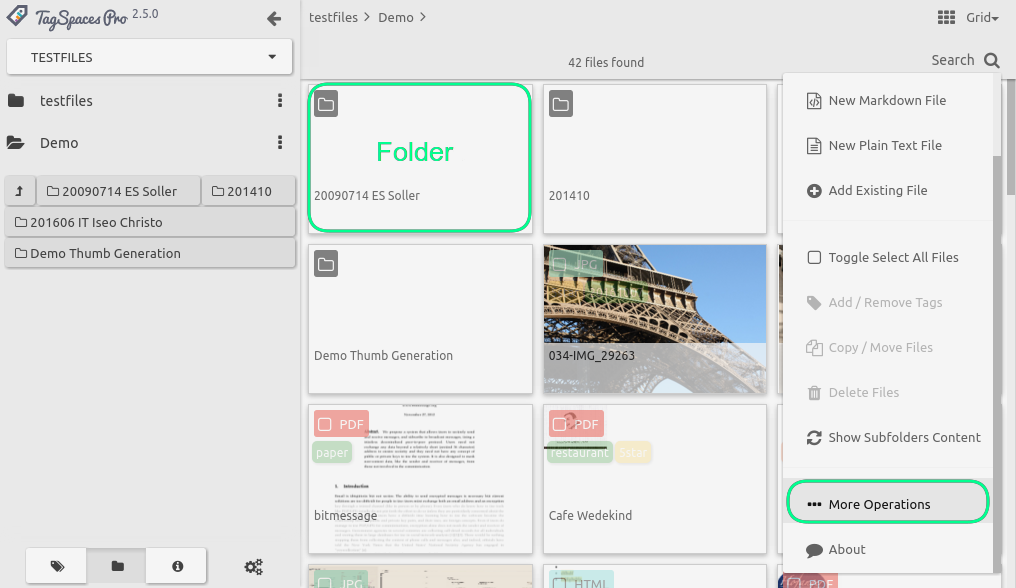Choose New Markdown File

886,100
